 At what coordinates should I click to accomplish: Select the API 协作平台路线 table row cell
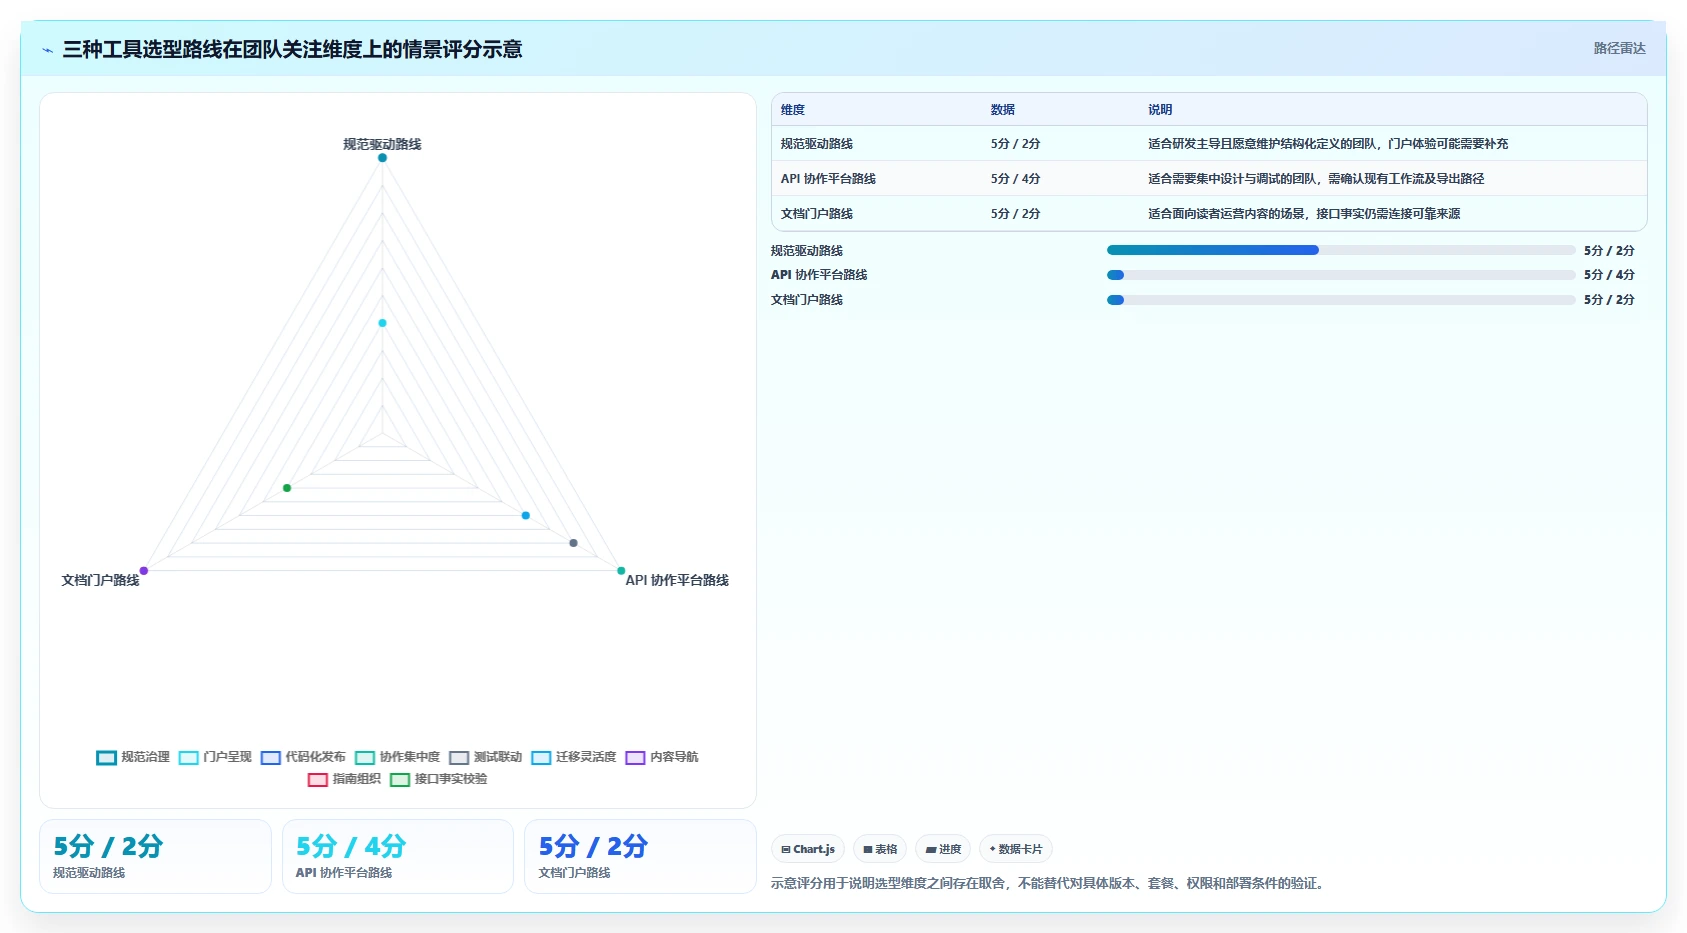828,179
